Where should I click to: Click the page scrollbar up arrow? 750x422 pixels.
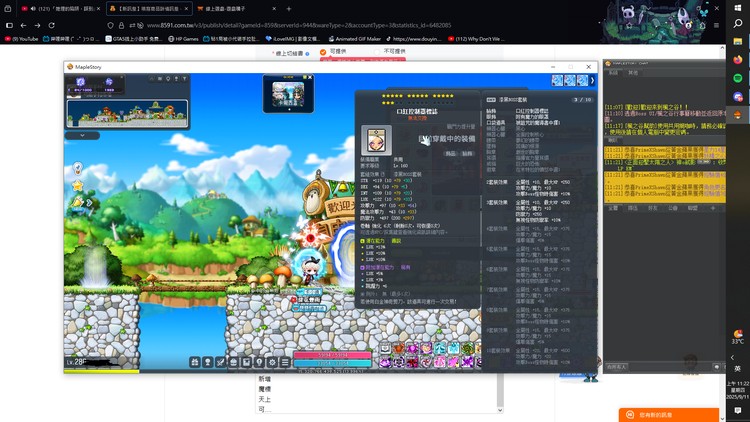coord(722,48)
